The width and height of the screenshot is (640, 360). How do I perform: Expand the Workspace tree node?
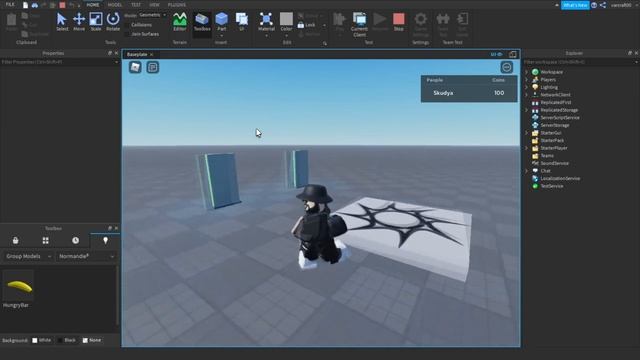coord(527,72)
